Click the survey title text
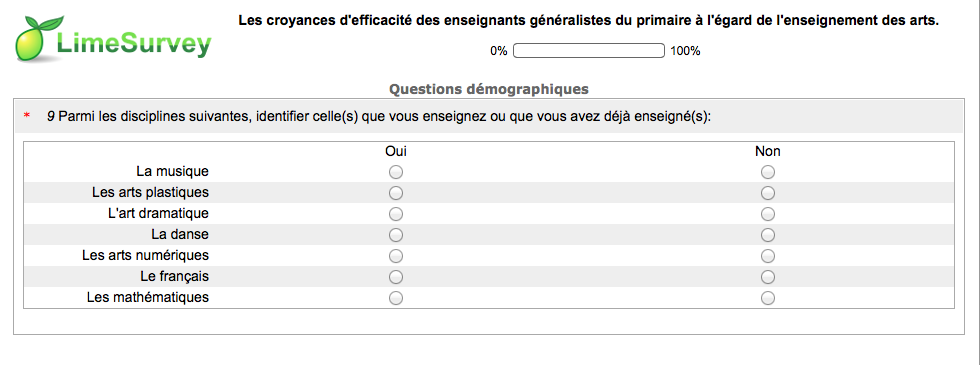Viewport: 980px width, 365px height. tap(589, 21)
